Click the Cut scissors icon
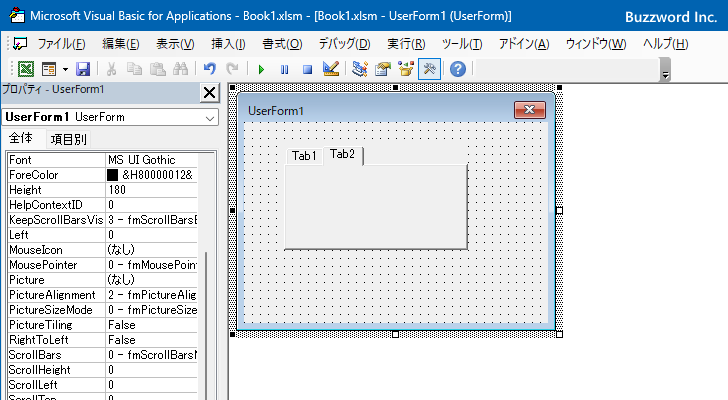The image size is (728, 400). pos(111,69)
